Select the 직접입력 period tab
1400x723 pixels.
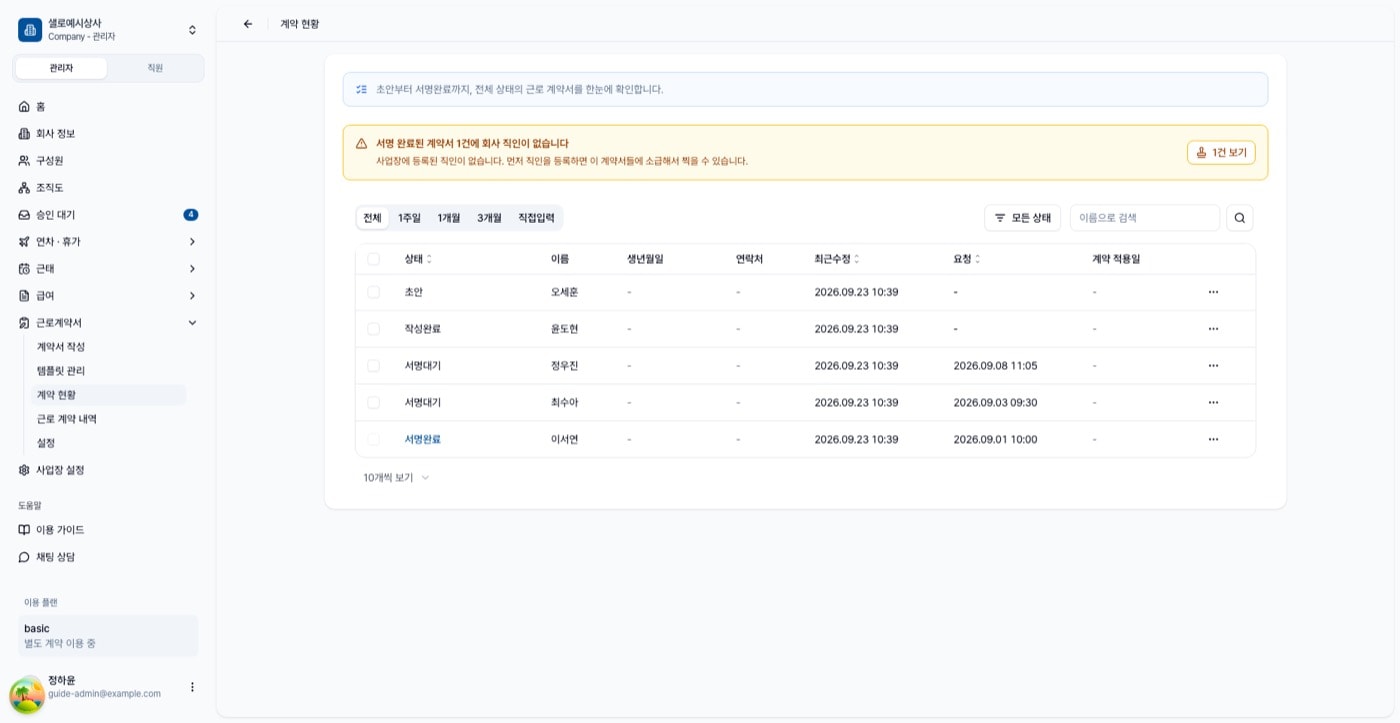pyautogui.click(x=536, y=218)
